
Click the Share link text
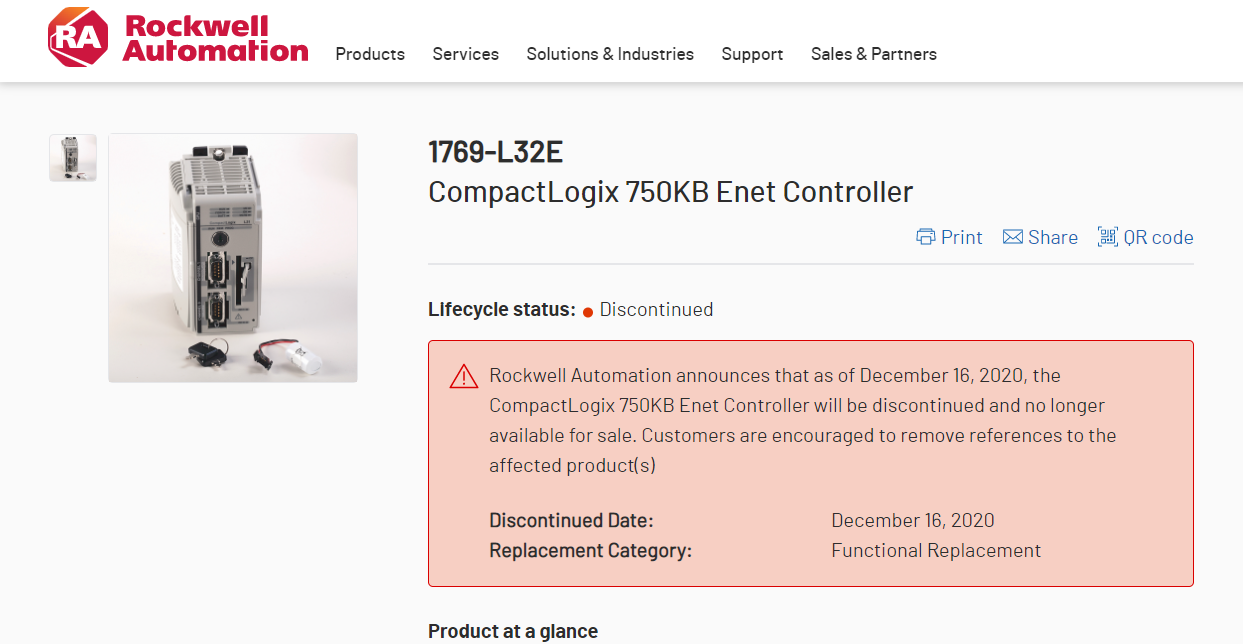1052,237
